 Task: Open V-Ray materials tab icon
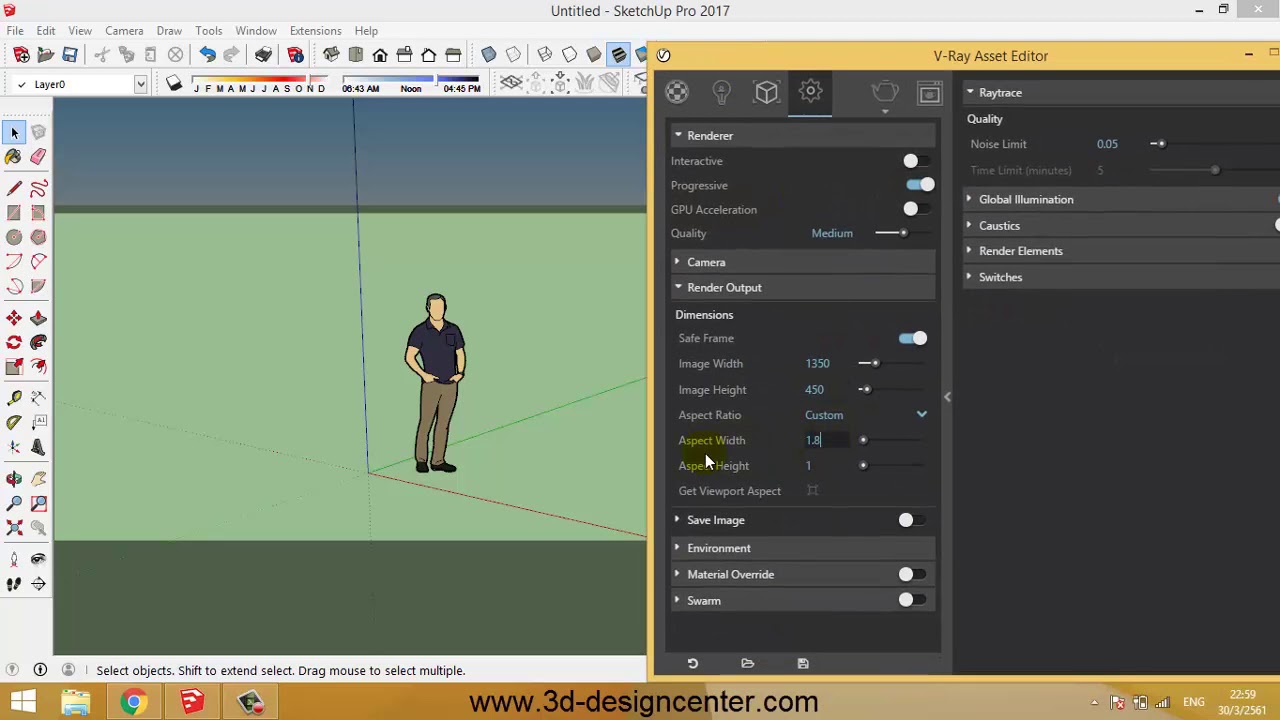tap(677, 92)
